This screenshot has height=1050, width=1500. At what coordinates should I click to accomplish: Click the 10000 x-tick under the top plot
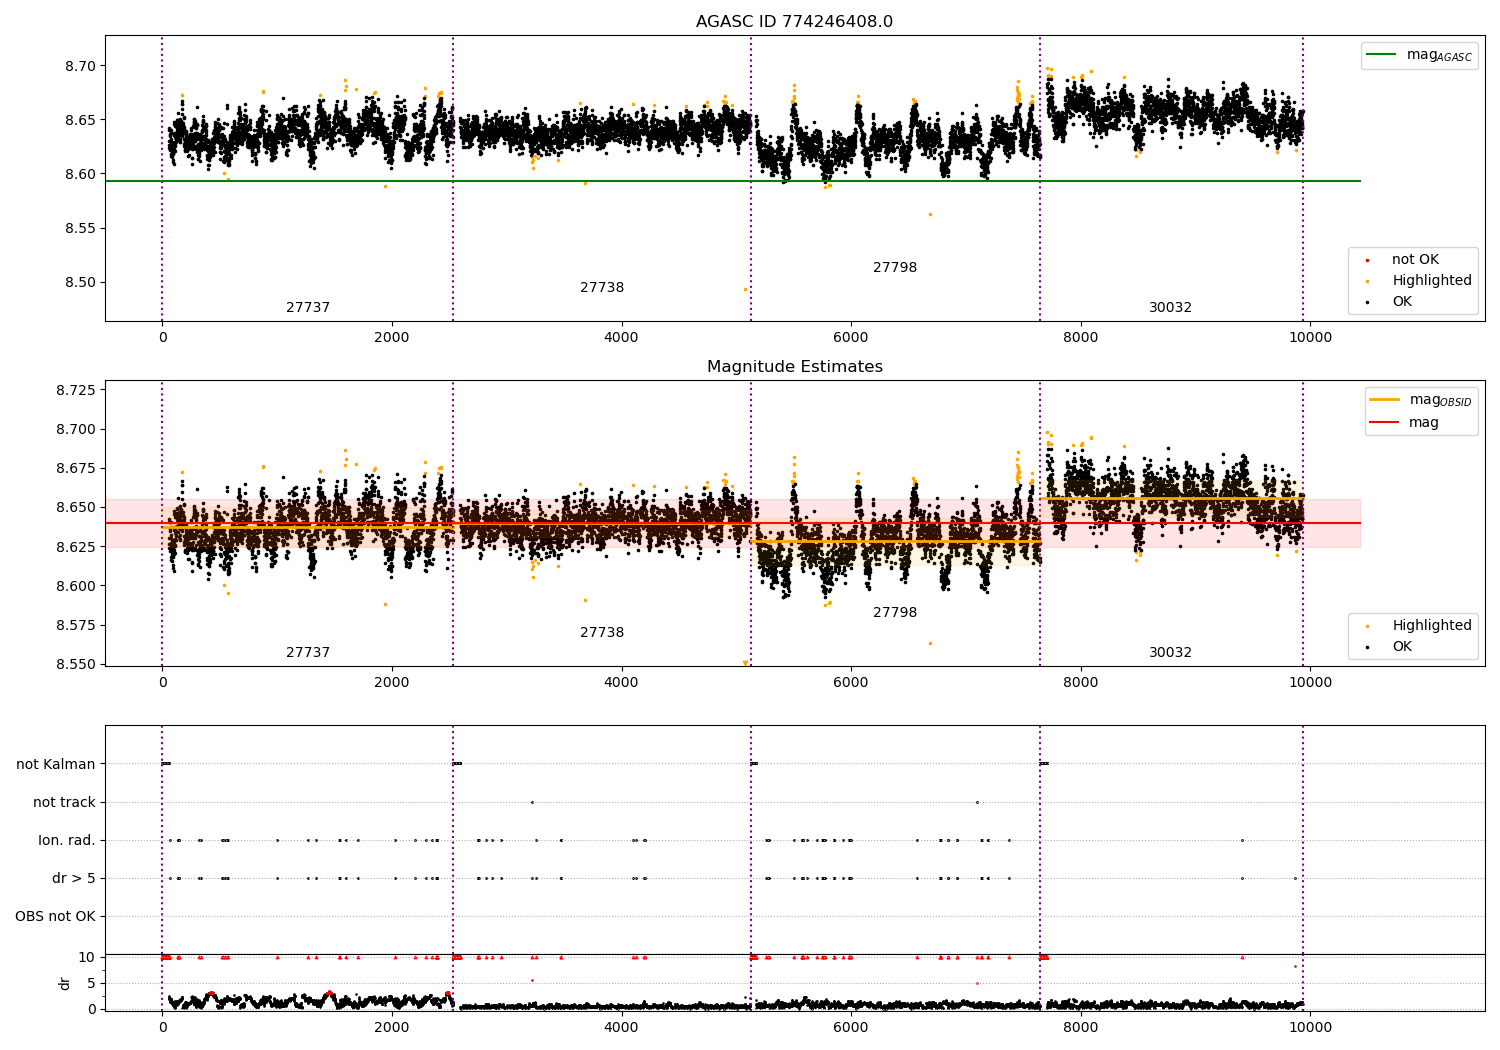coord(1310,337)
